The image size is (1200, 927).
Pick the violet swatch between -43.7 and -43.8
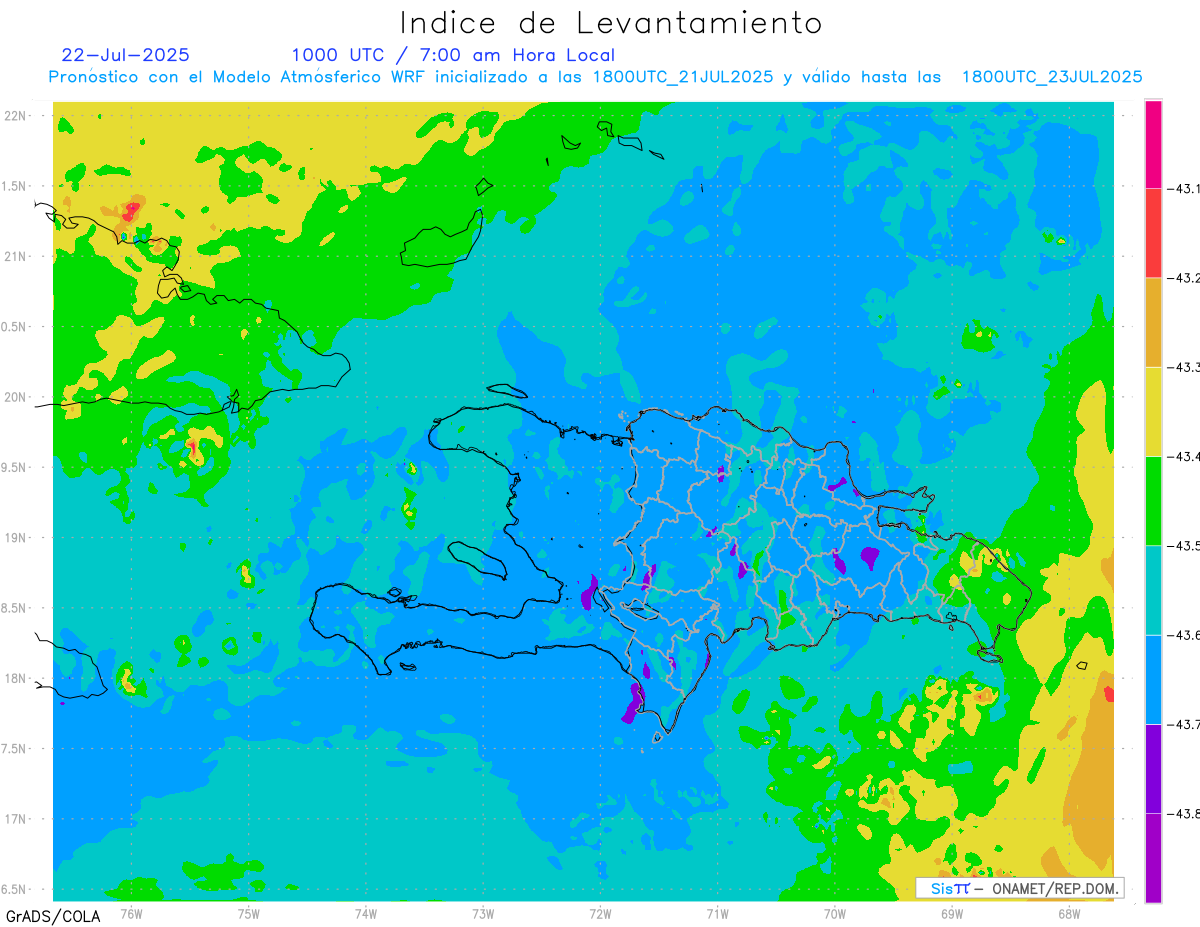(x=1153, y=768)
